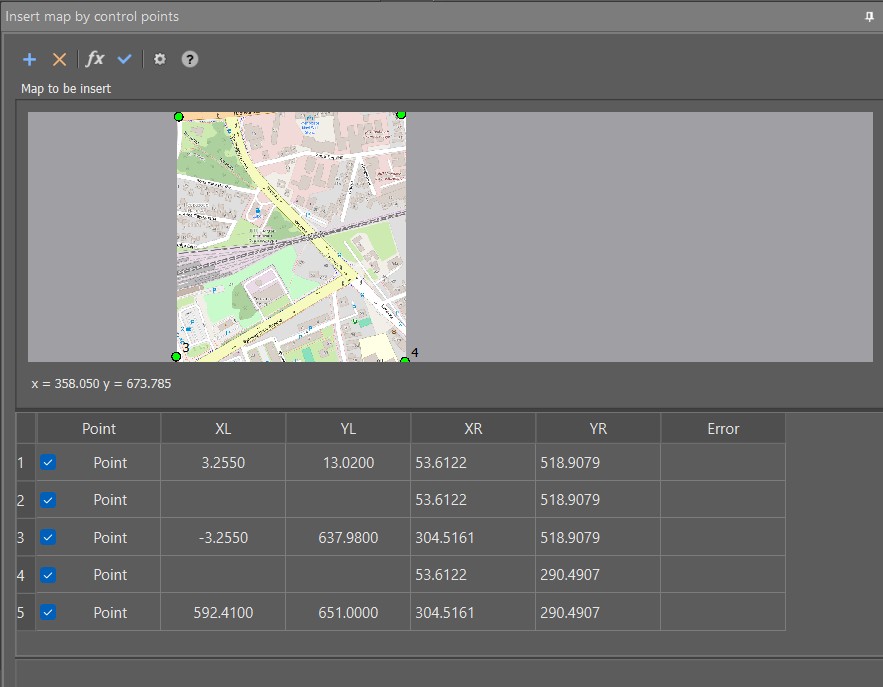Image resolution: width=883 pixels, height=687 pixels.
Task: Click the map preview thumbnail image
Action: [291, 236]
